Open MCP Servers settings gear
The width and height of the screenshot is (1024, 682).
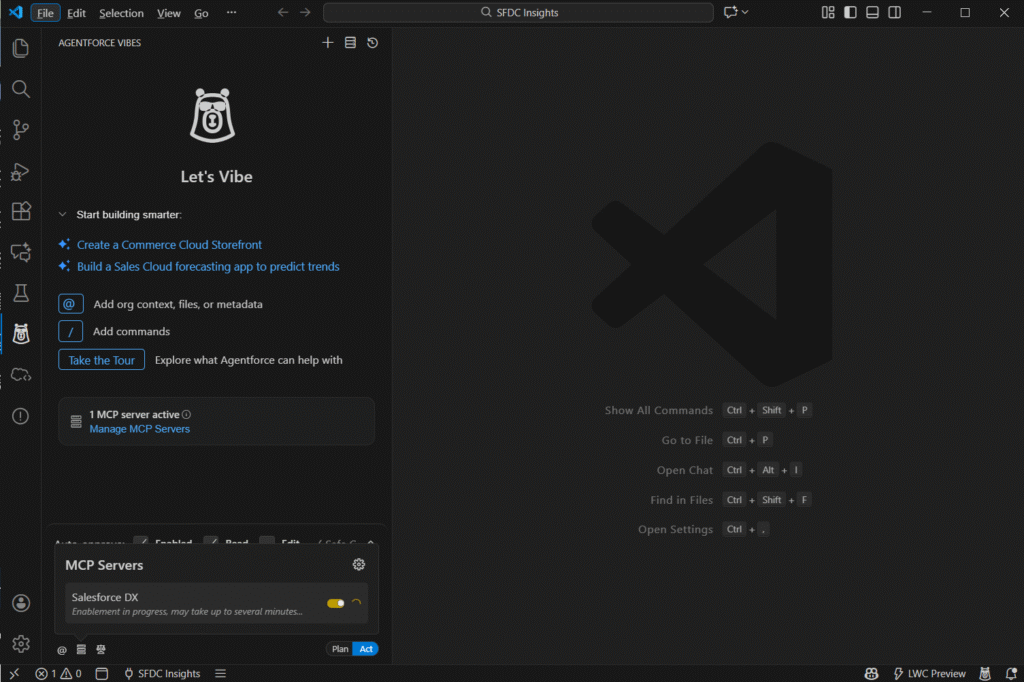[x=359, y=565]
